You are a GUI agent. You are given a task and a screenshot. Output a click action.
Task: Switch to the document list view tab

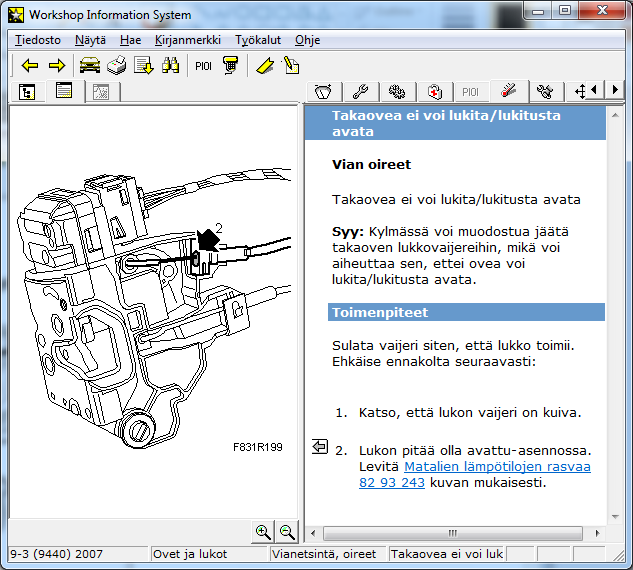pyautogui.click(x=64, y=90)
